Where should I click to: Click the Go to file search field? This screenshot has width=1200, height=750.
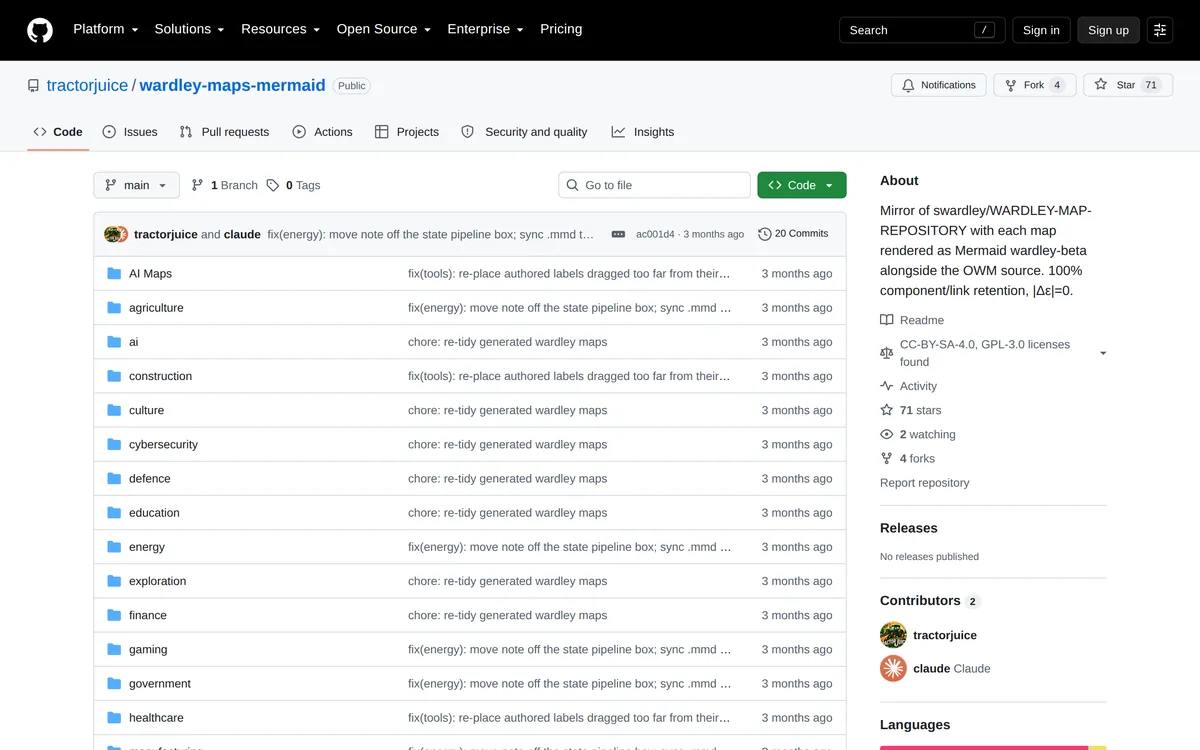654,185
